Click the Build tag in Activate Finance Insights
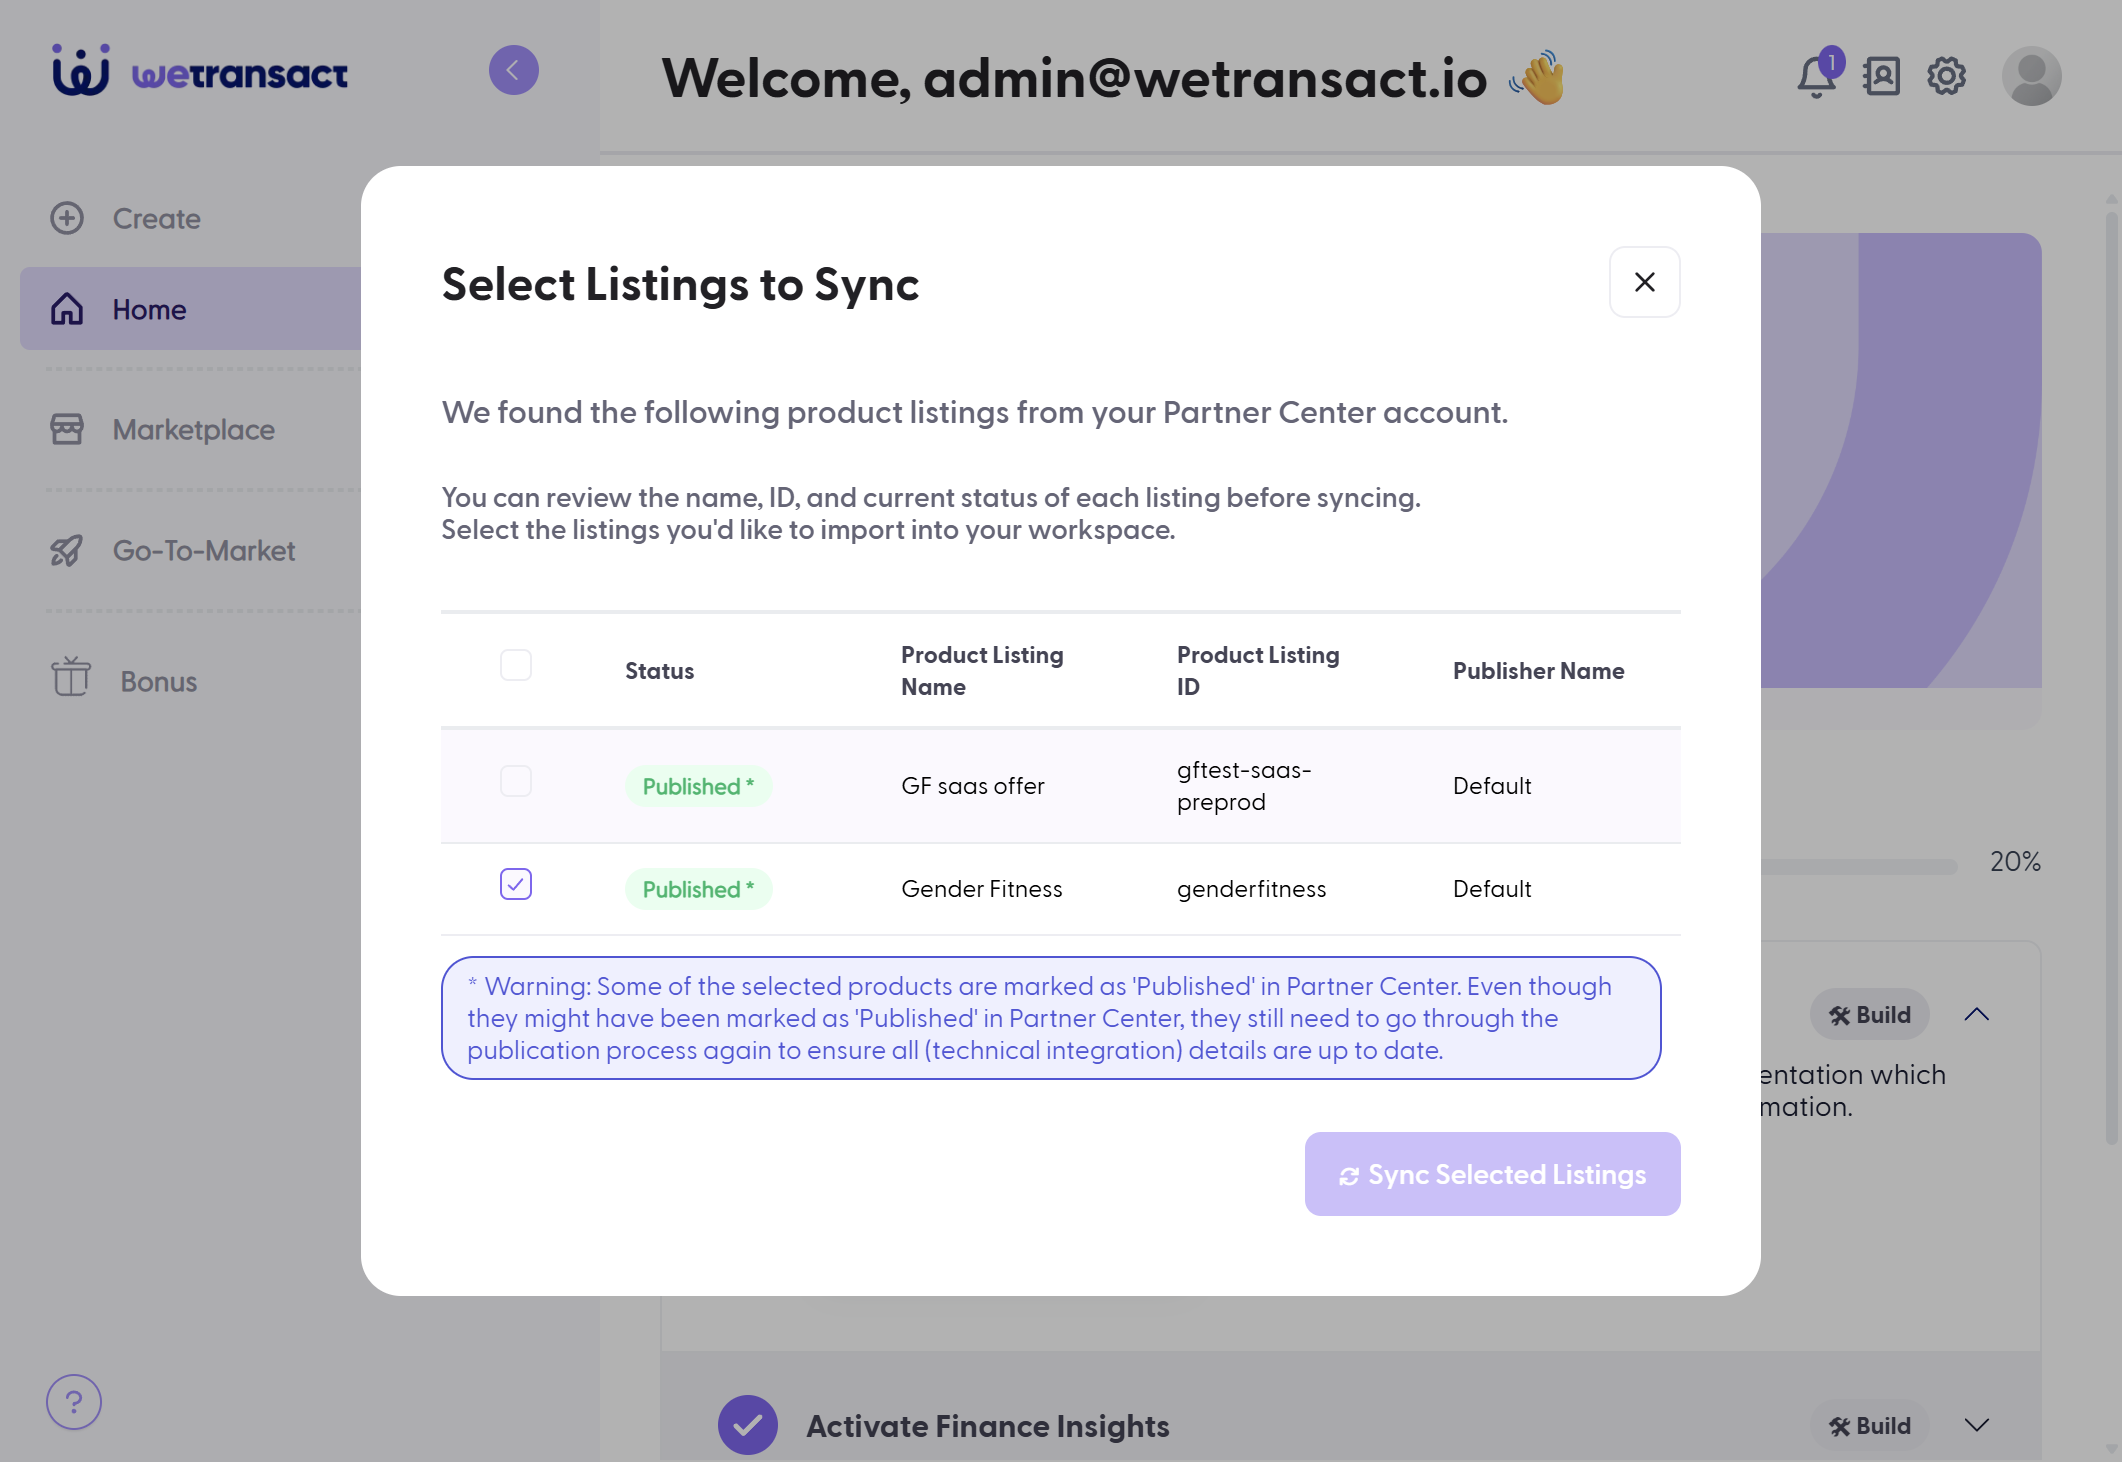 pos(1869,1426)
